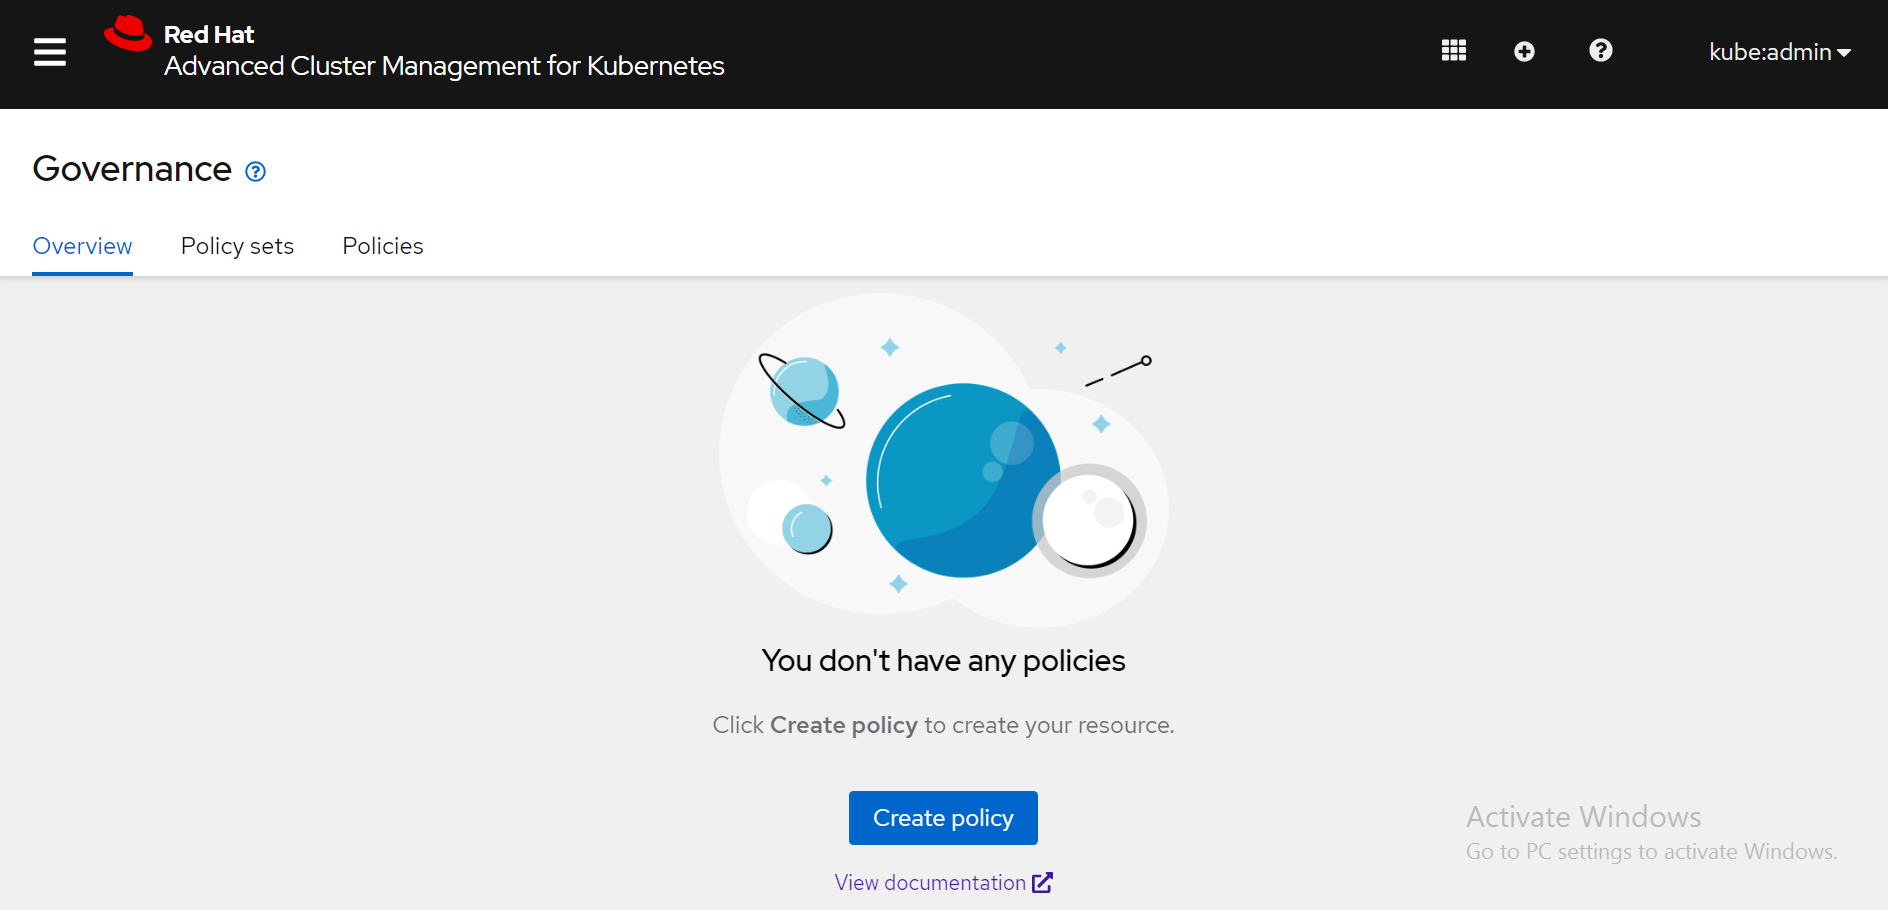This screenshot has height=910, width=1888.
Task: Open the header help question-mark menu
Action: [x=1600, y=51]
